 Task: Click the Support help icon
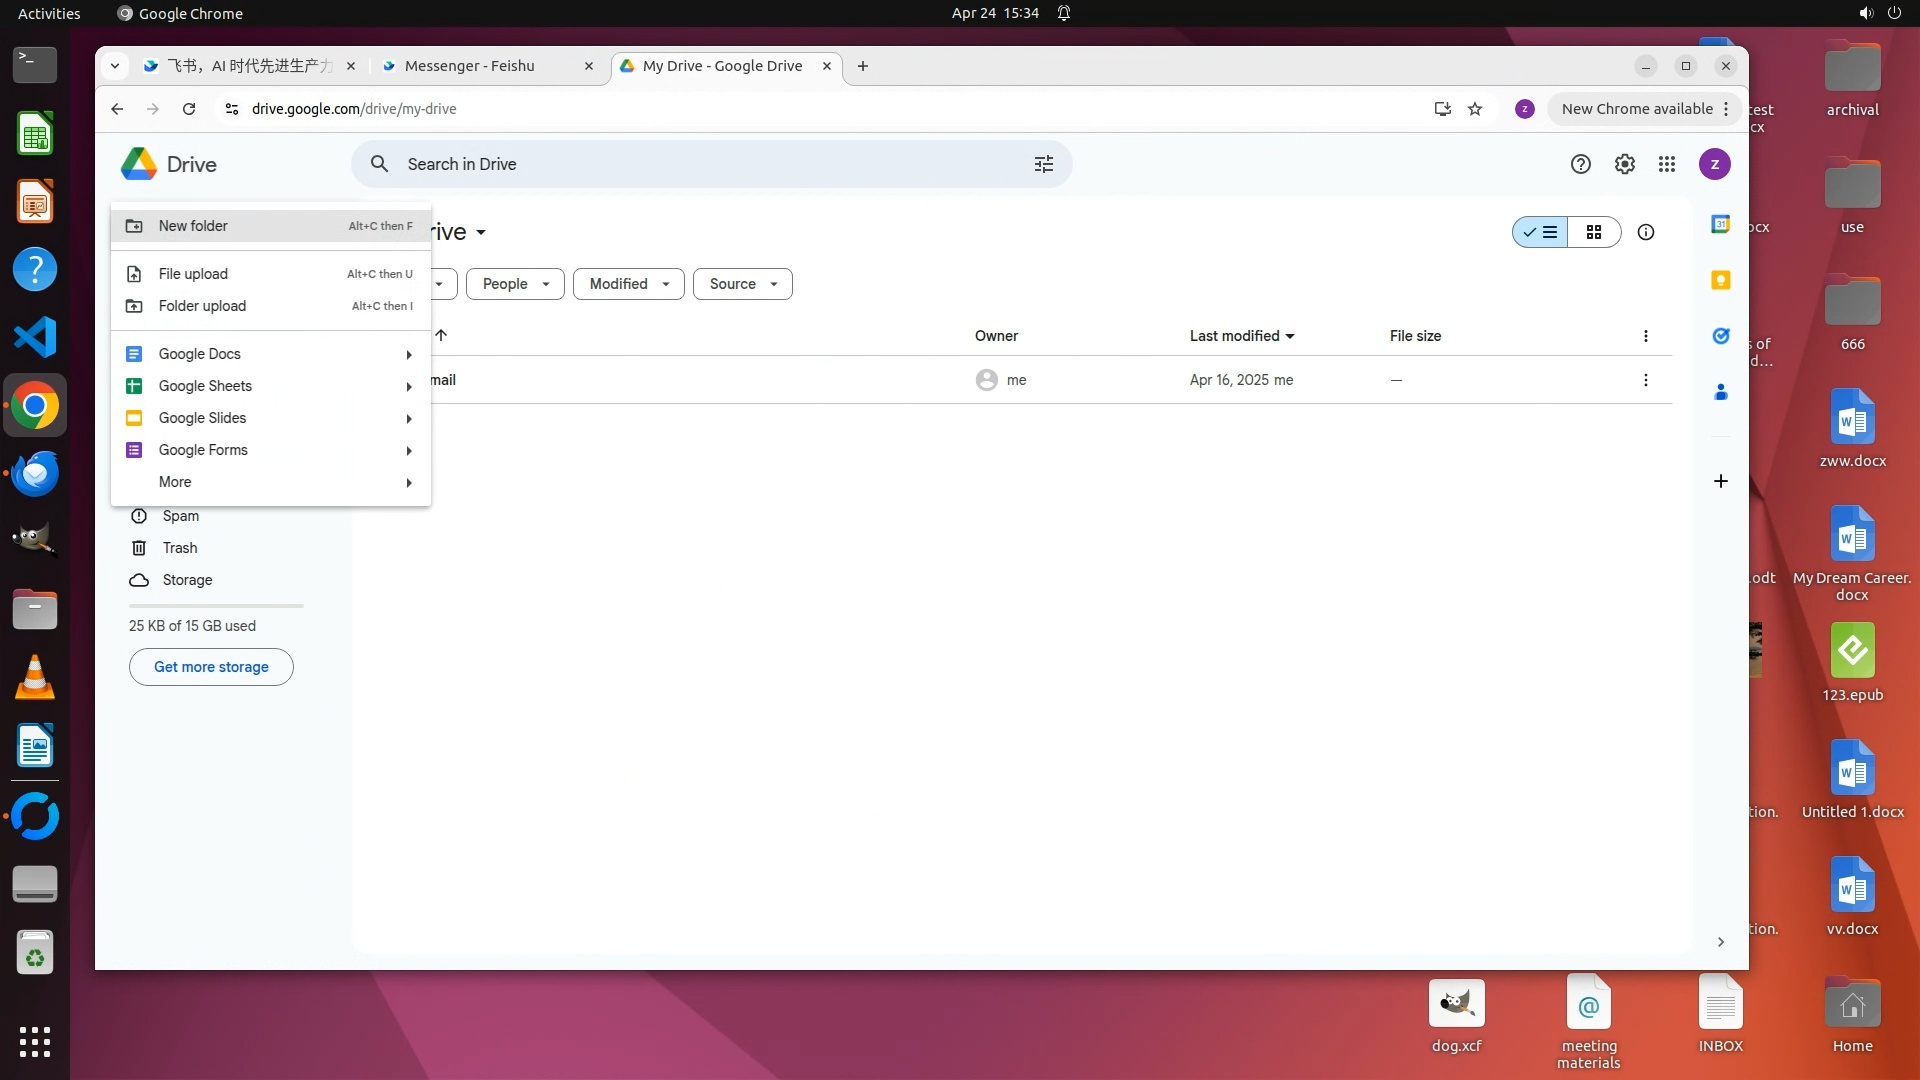[1580, 164]
